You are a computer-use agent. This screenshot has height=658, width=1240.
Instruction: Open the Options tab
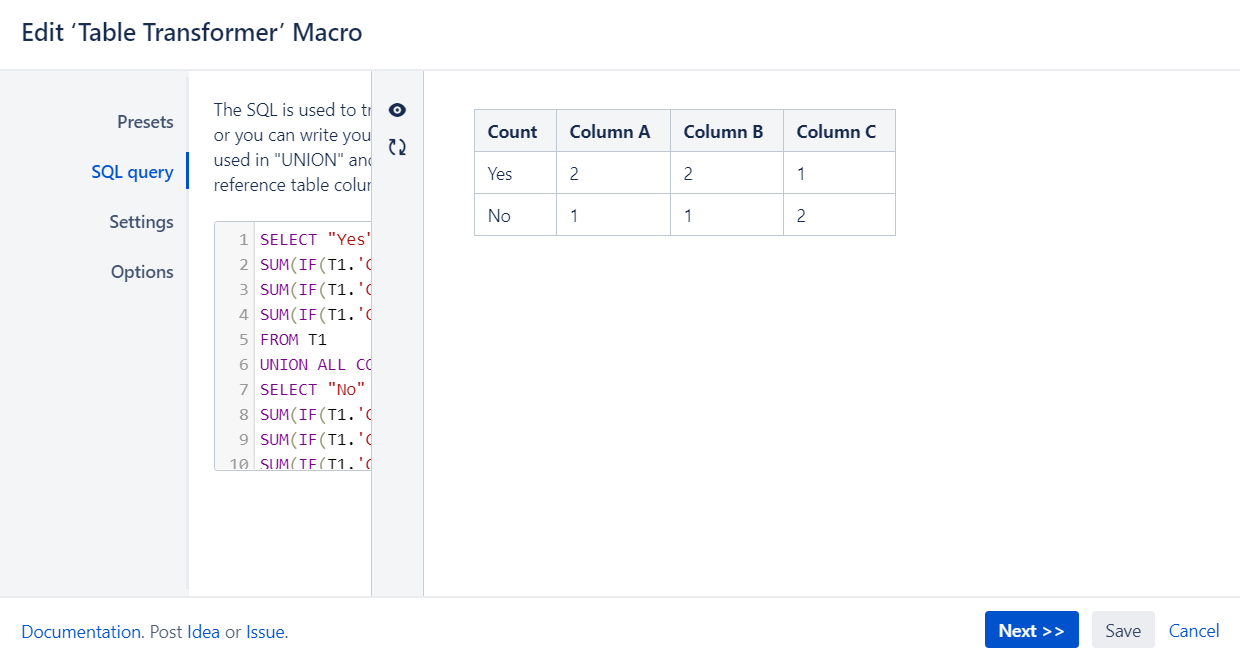coord(142,271)
